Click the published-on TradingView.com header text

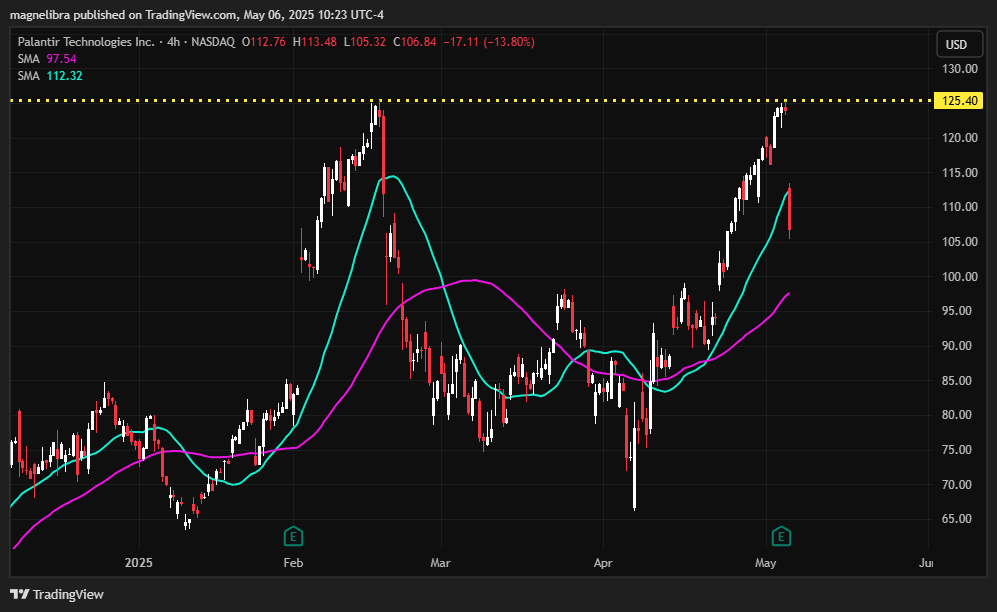click(196, 15)
